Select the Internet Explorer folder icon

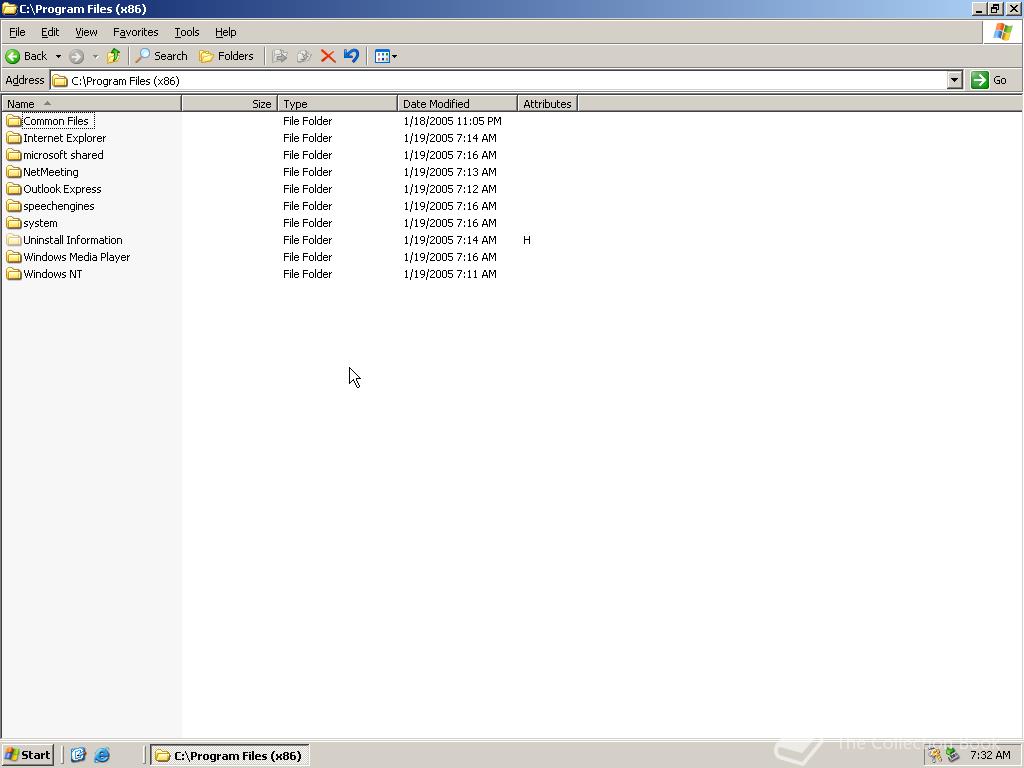(x=14, y=138)
